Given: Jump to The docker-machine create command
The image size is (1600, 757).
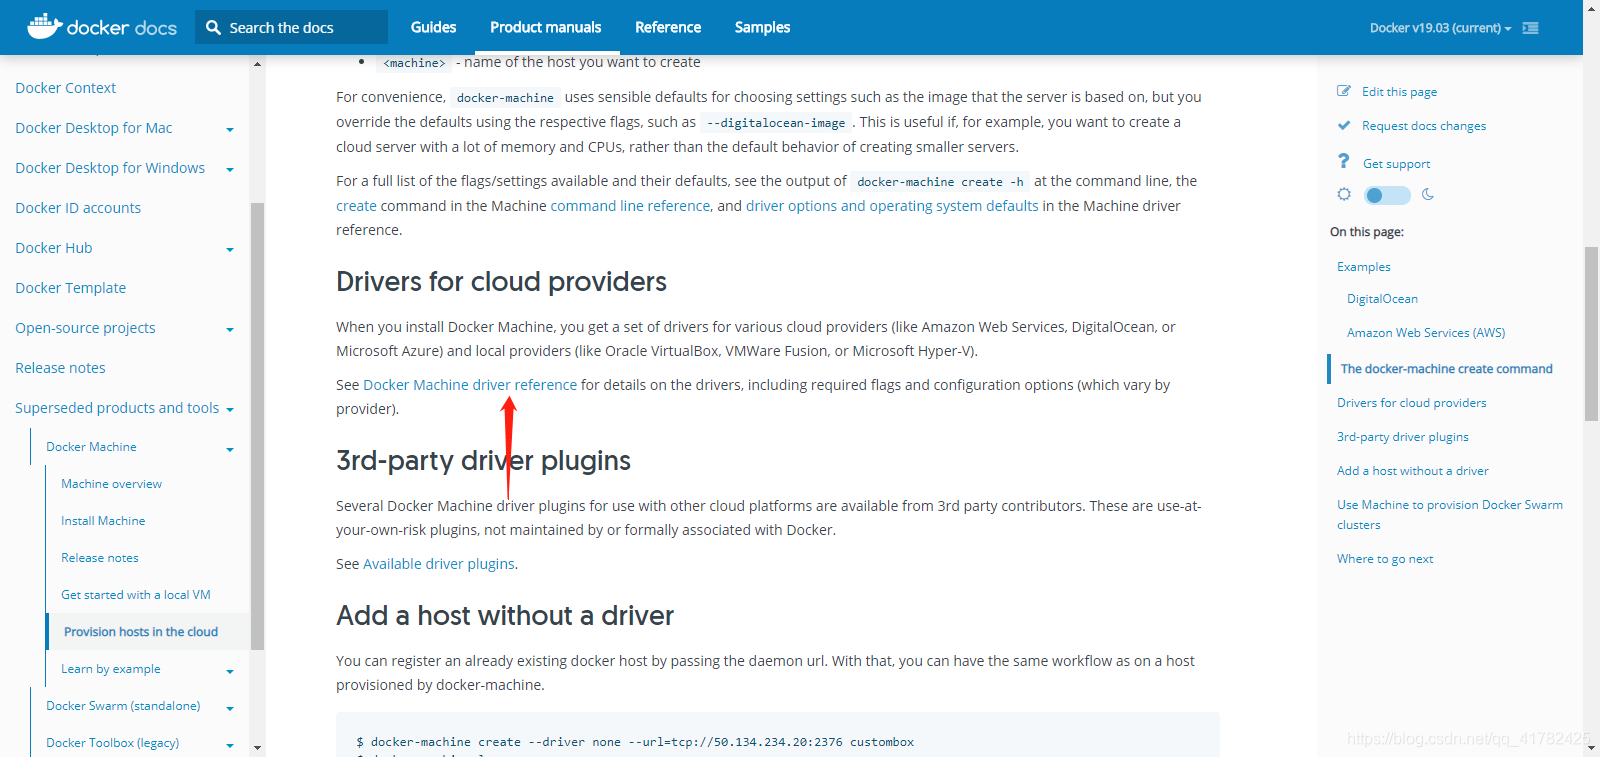Looking at the screenshot, I should [x=1446, y=369].
